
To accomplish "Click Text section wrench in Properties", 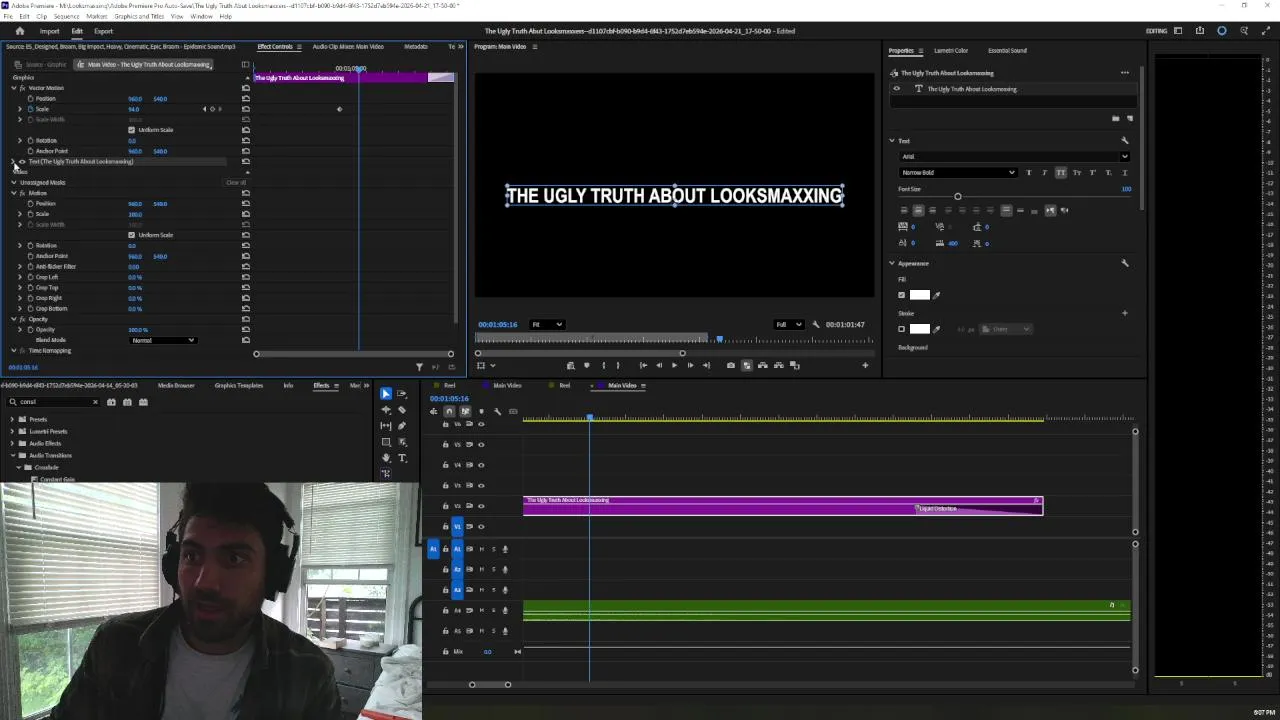I will 1124,141.
